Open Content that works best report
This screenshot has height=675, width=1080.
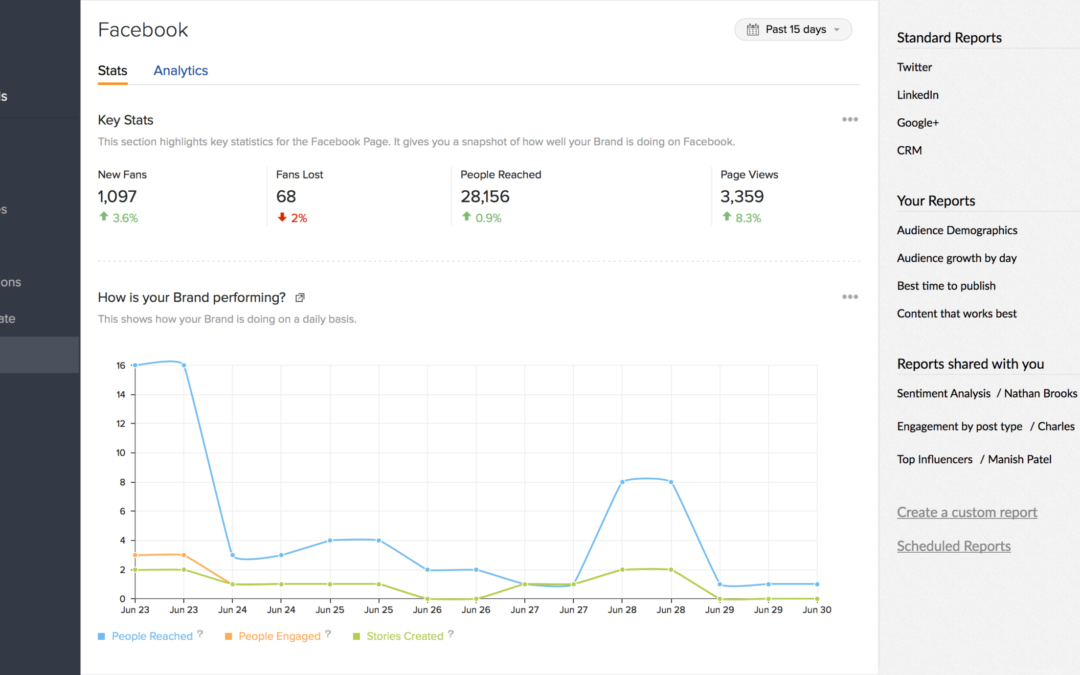pyautogui.click(x=957, y=313)
